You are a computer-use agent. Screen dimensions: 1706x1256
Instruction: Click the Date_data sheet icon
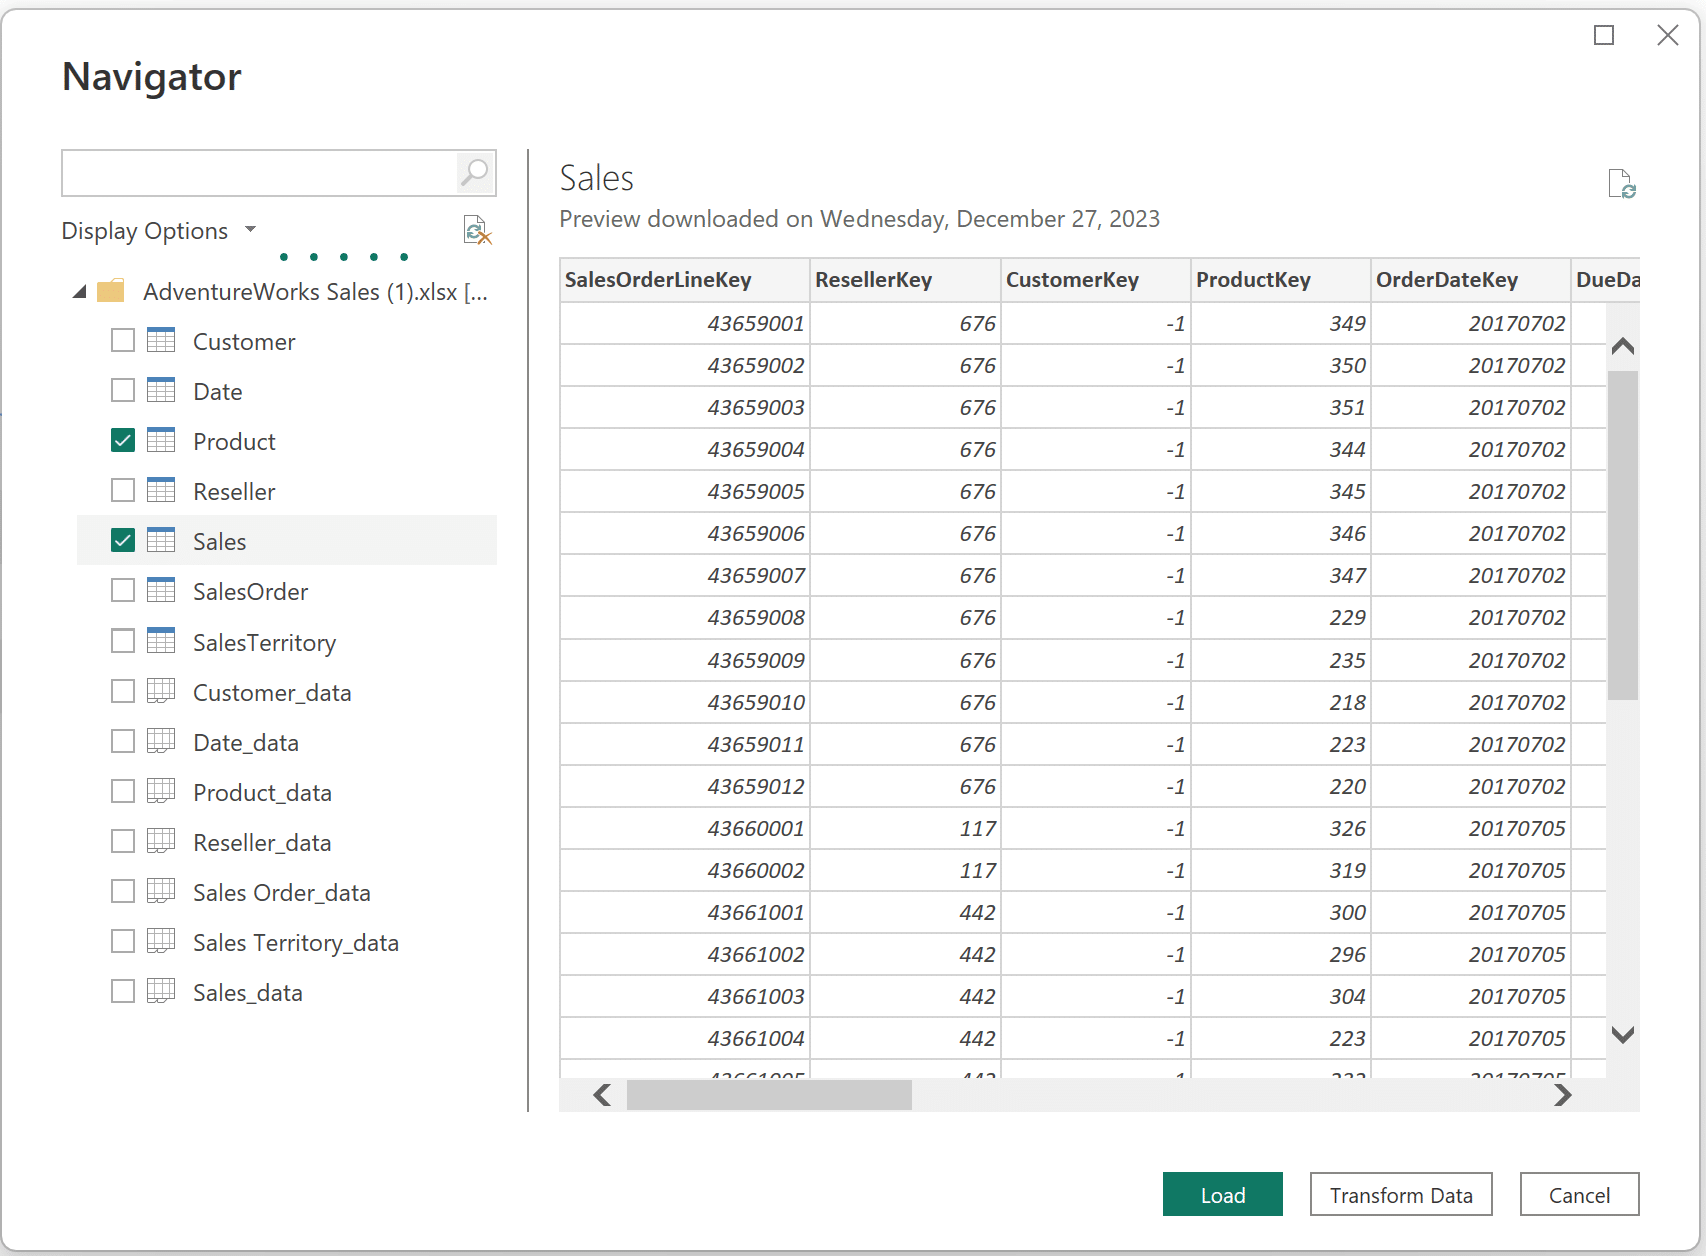pyautogui.click(x=161, y=741)
